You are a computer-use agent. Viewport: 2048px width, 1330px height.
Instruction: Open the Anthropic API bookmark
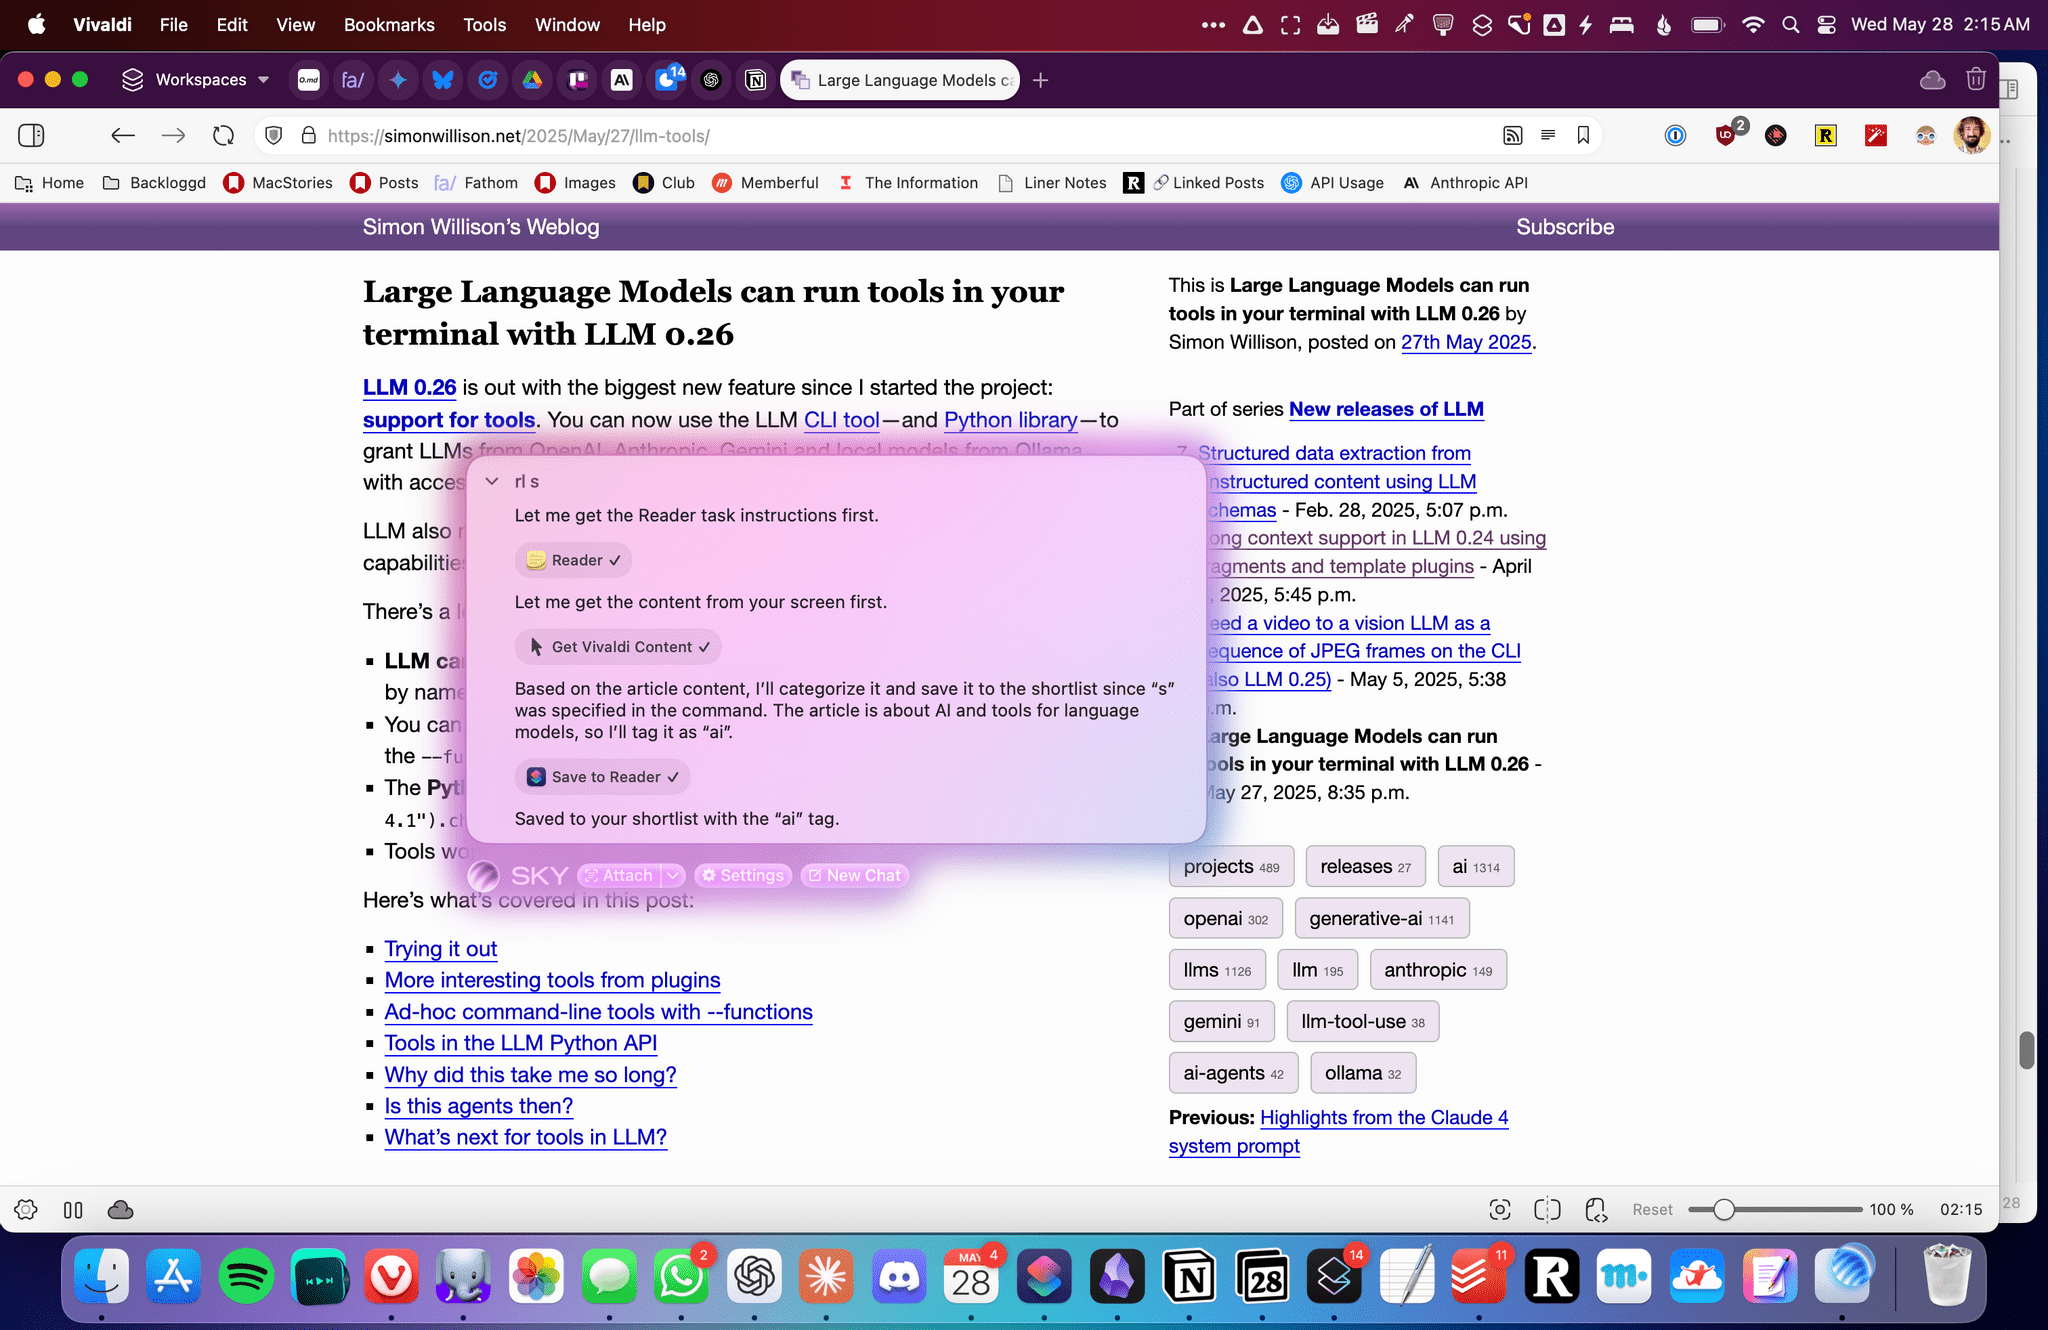click(1466, 183)
